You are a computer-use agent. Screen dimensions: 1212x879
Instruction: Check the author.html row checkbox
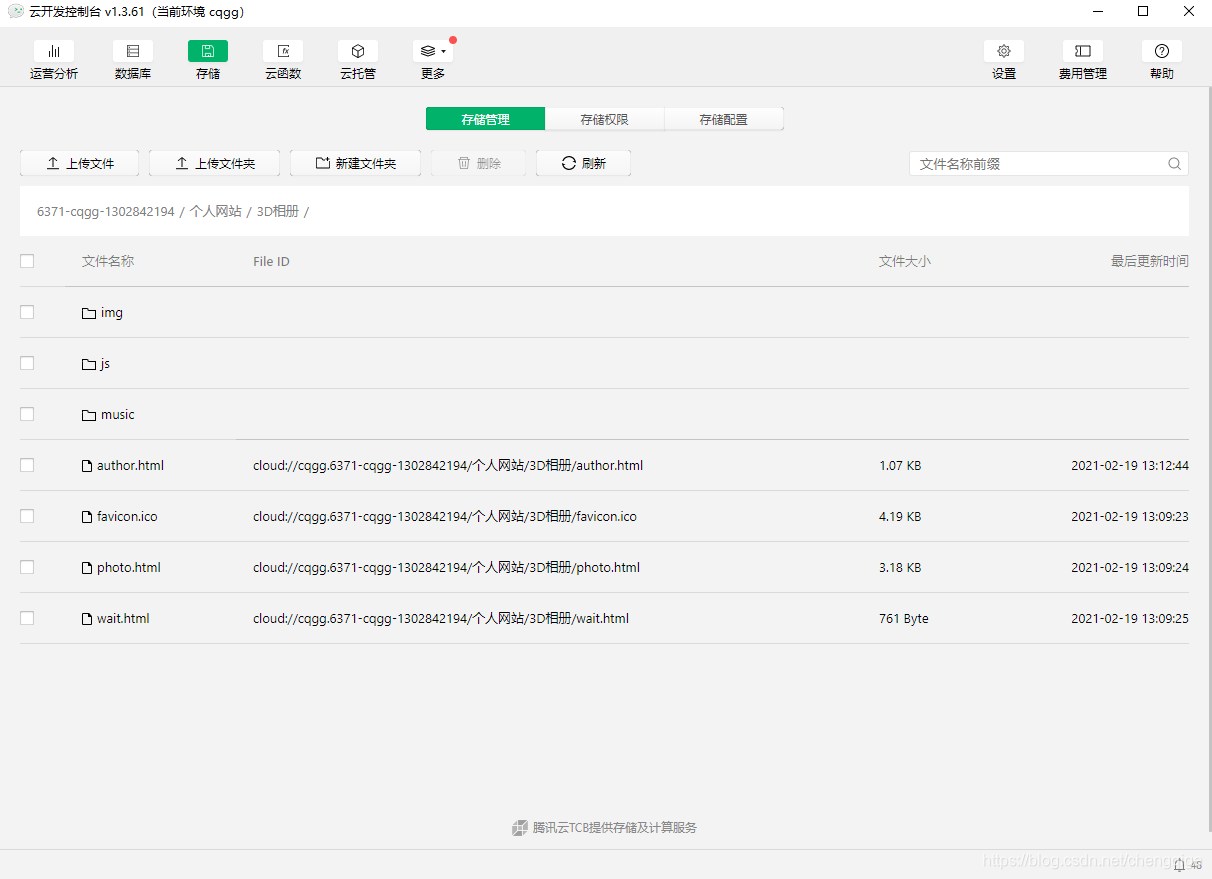(27, 465)
